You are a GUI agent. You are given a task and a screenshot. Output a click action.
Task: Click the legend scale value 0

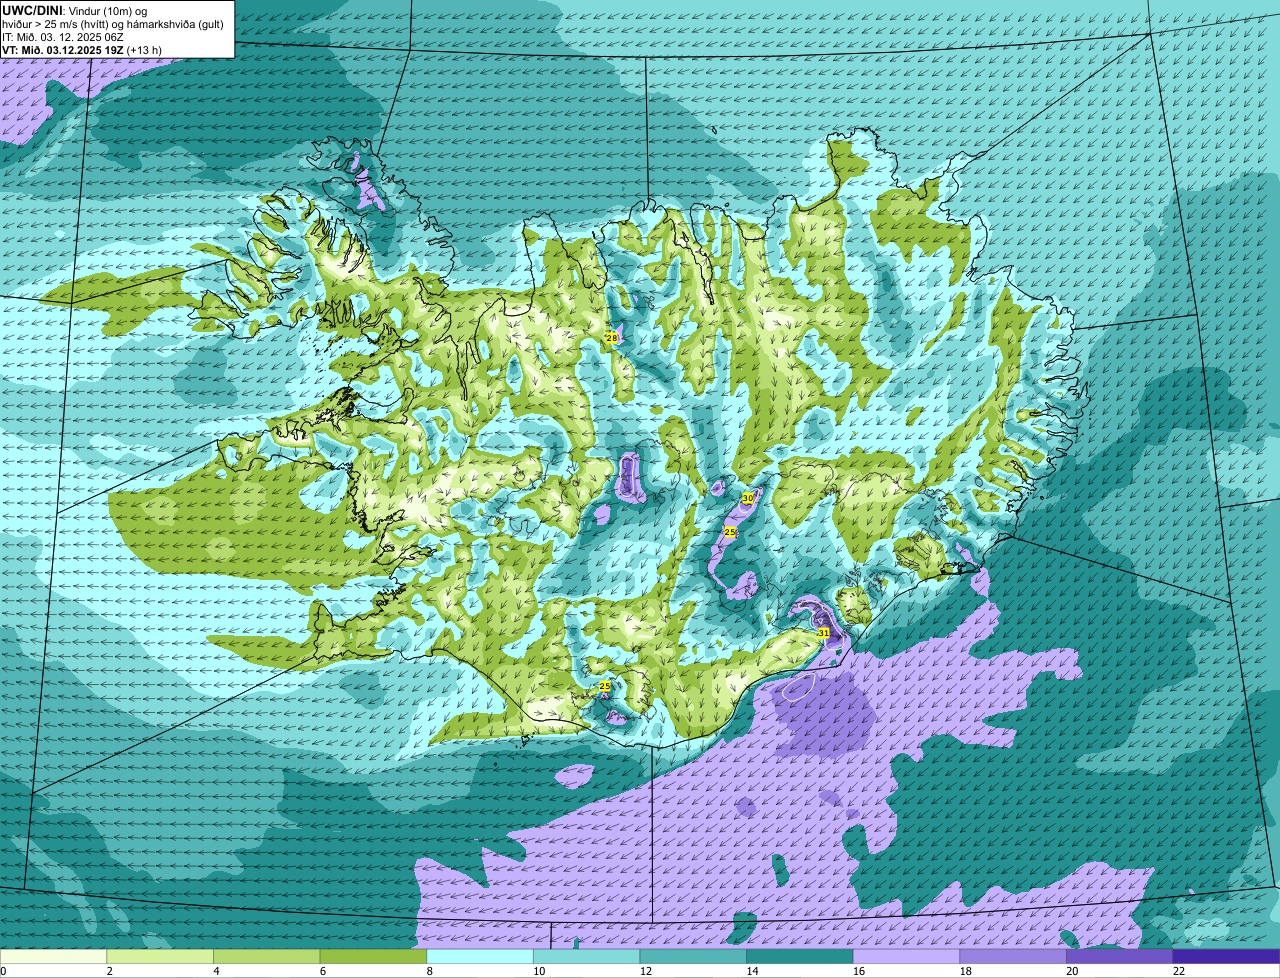pos(3,971)
